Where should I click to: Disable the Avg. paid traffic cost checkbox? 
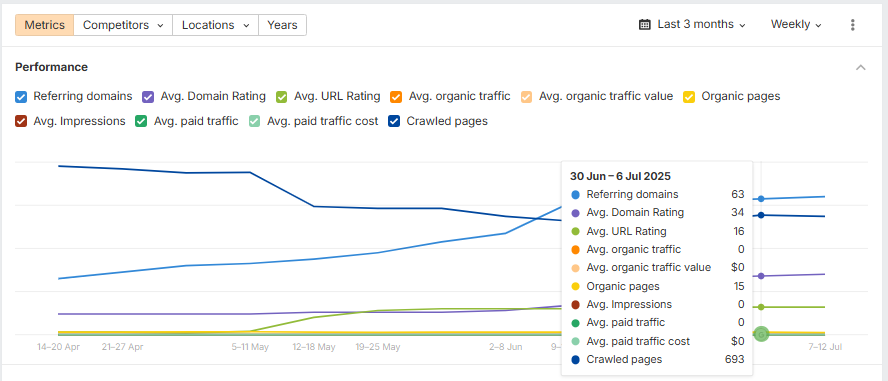click(255, 121)
